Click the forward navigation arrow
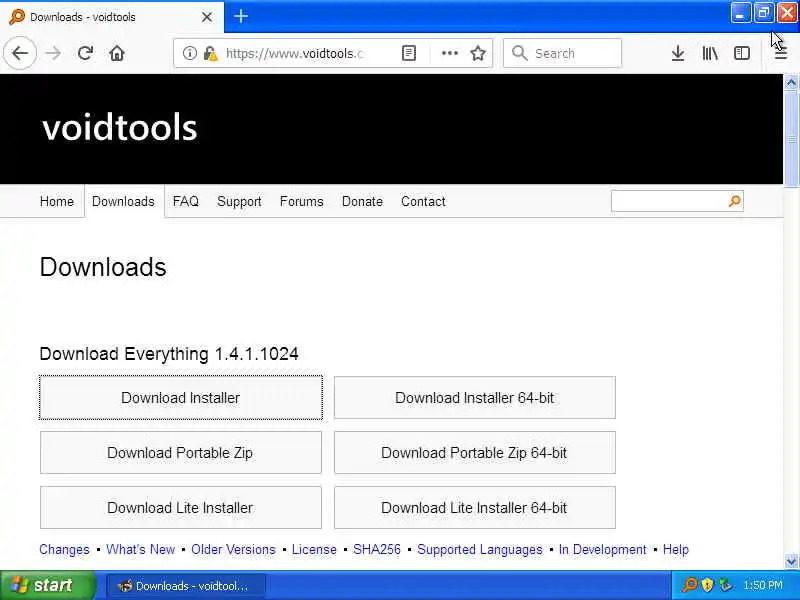Viewport: 800px width, 600px height. point(53,53)
